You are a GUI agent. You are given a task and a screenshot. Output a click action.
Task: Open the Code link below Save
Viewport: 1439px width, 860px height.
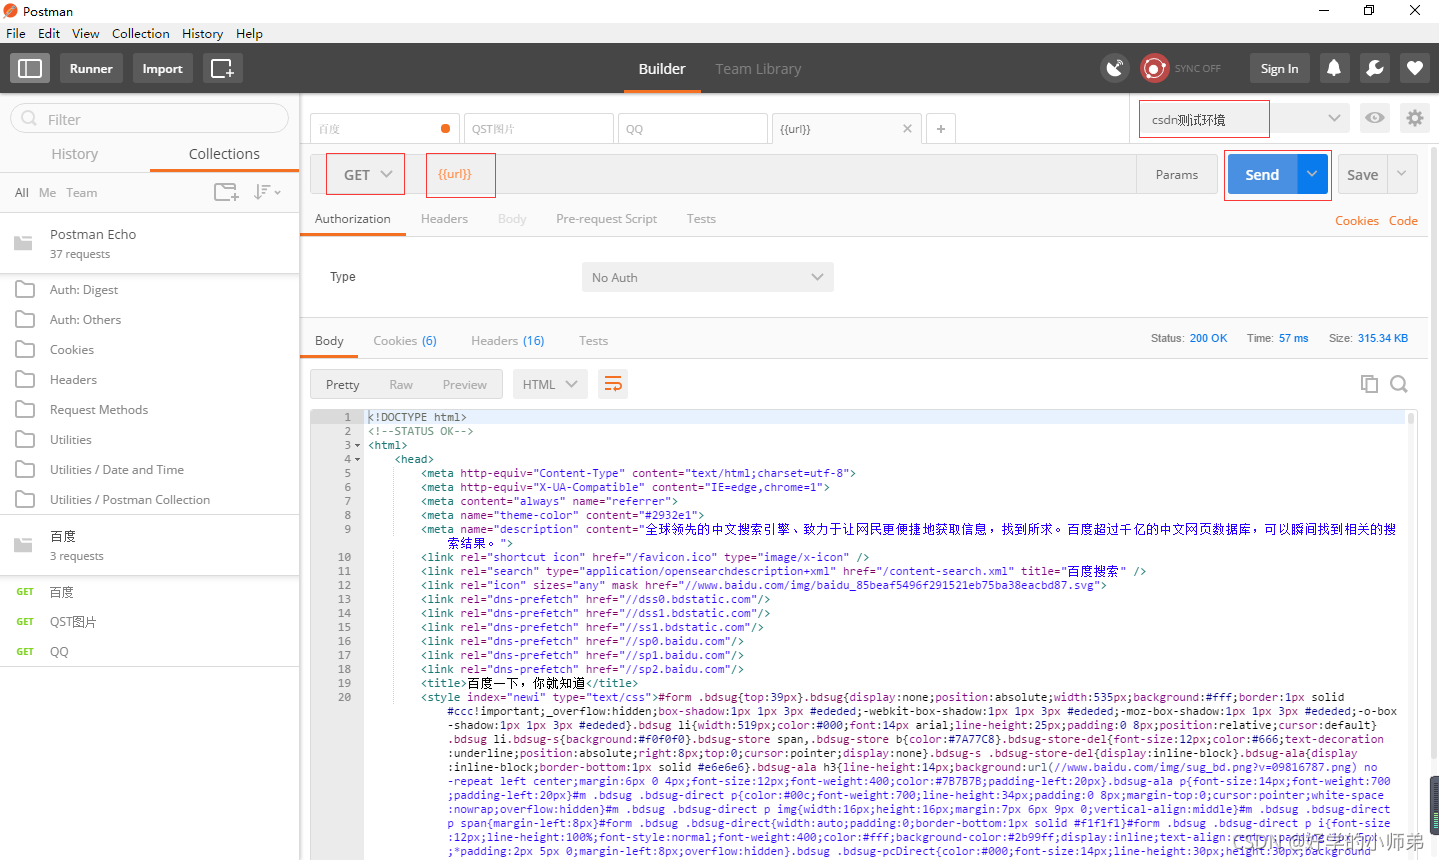point(1403,221)
